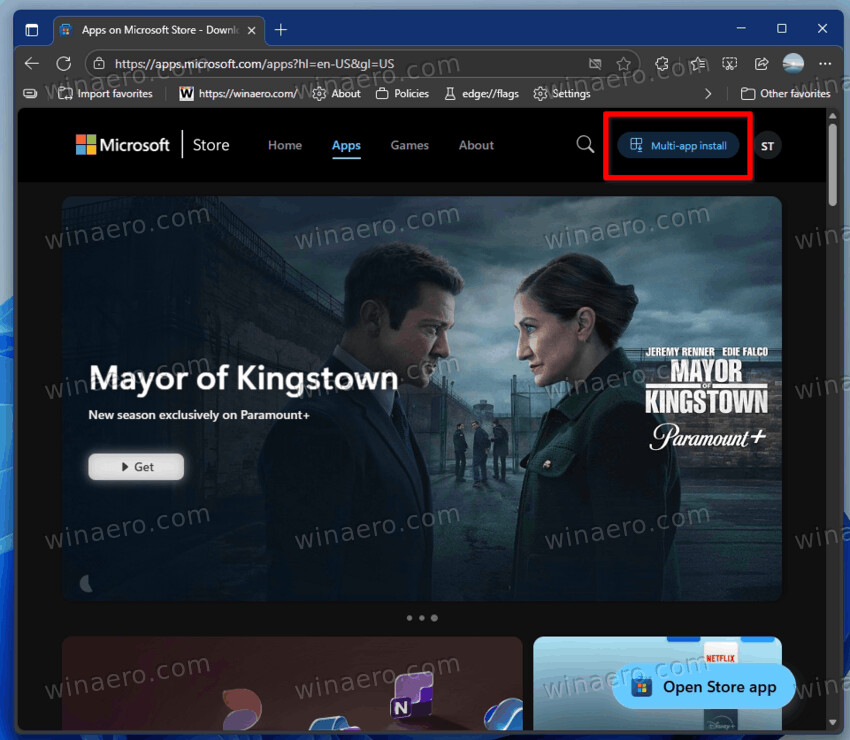Refresh the current page
850x740 pixels.
[63, 62]
